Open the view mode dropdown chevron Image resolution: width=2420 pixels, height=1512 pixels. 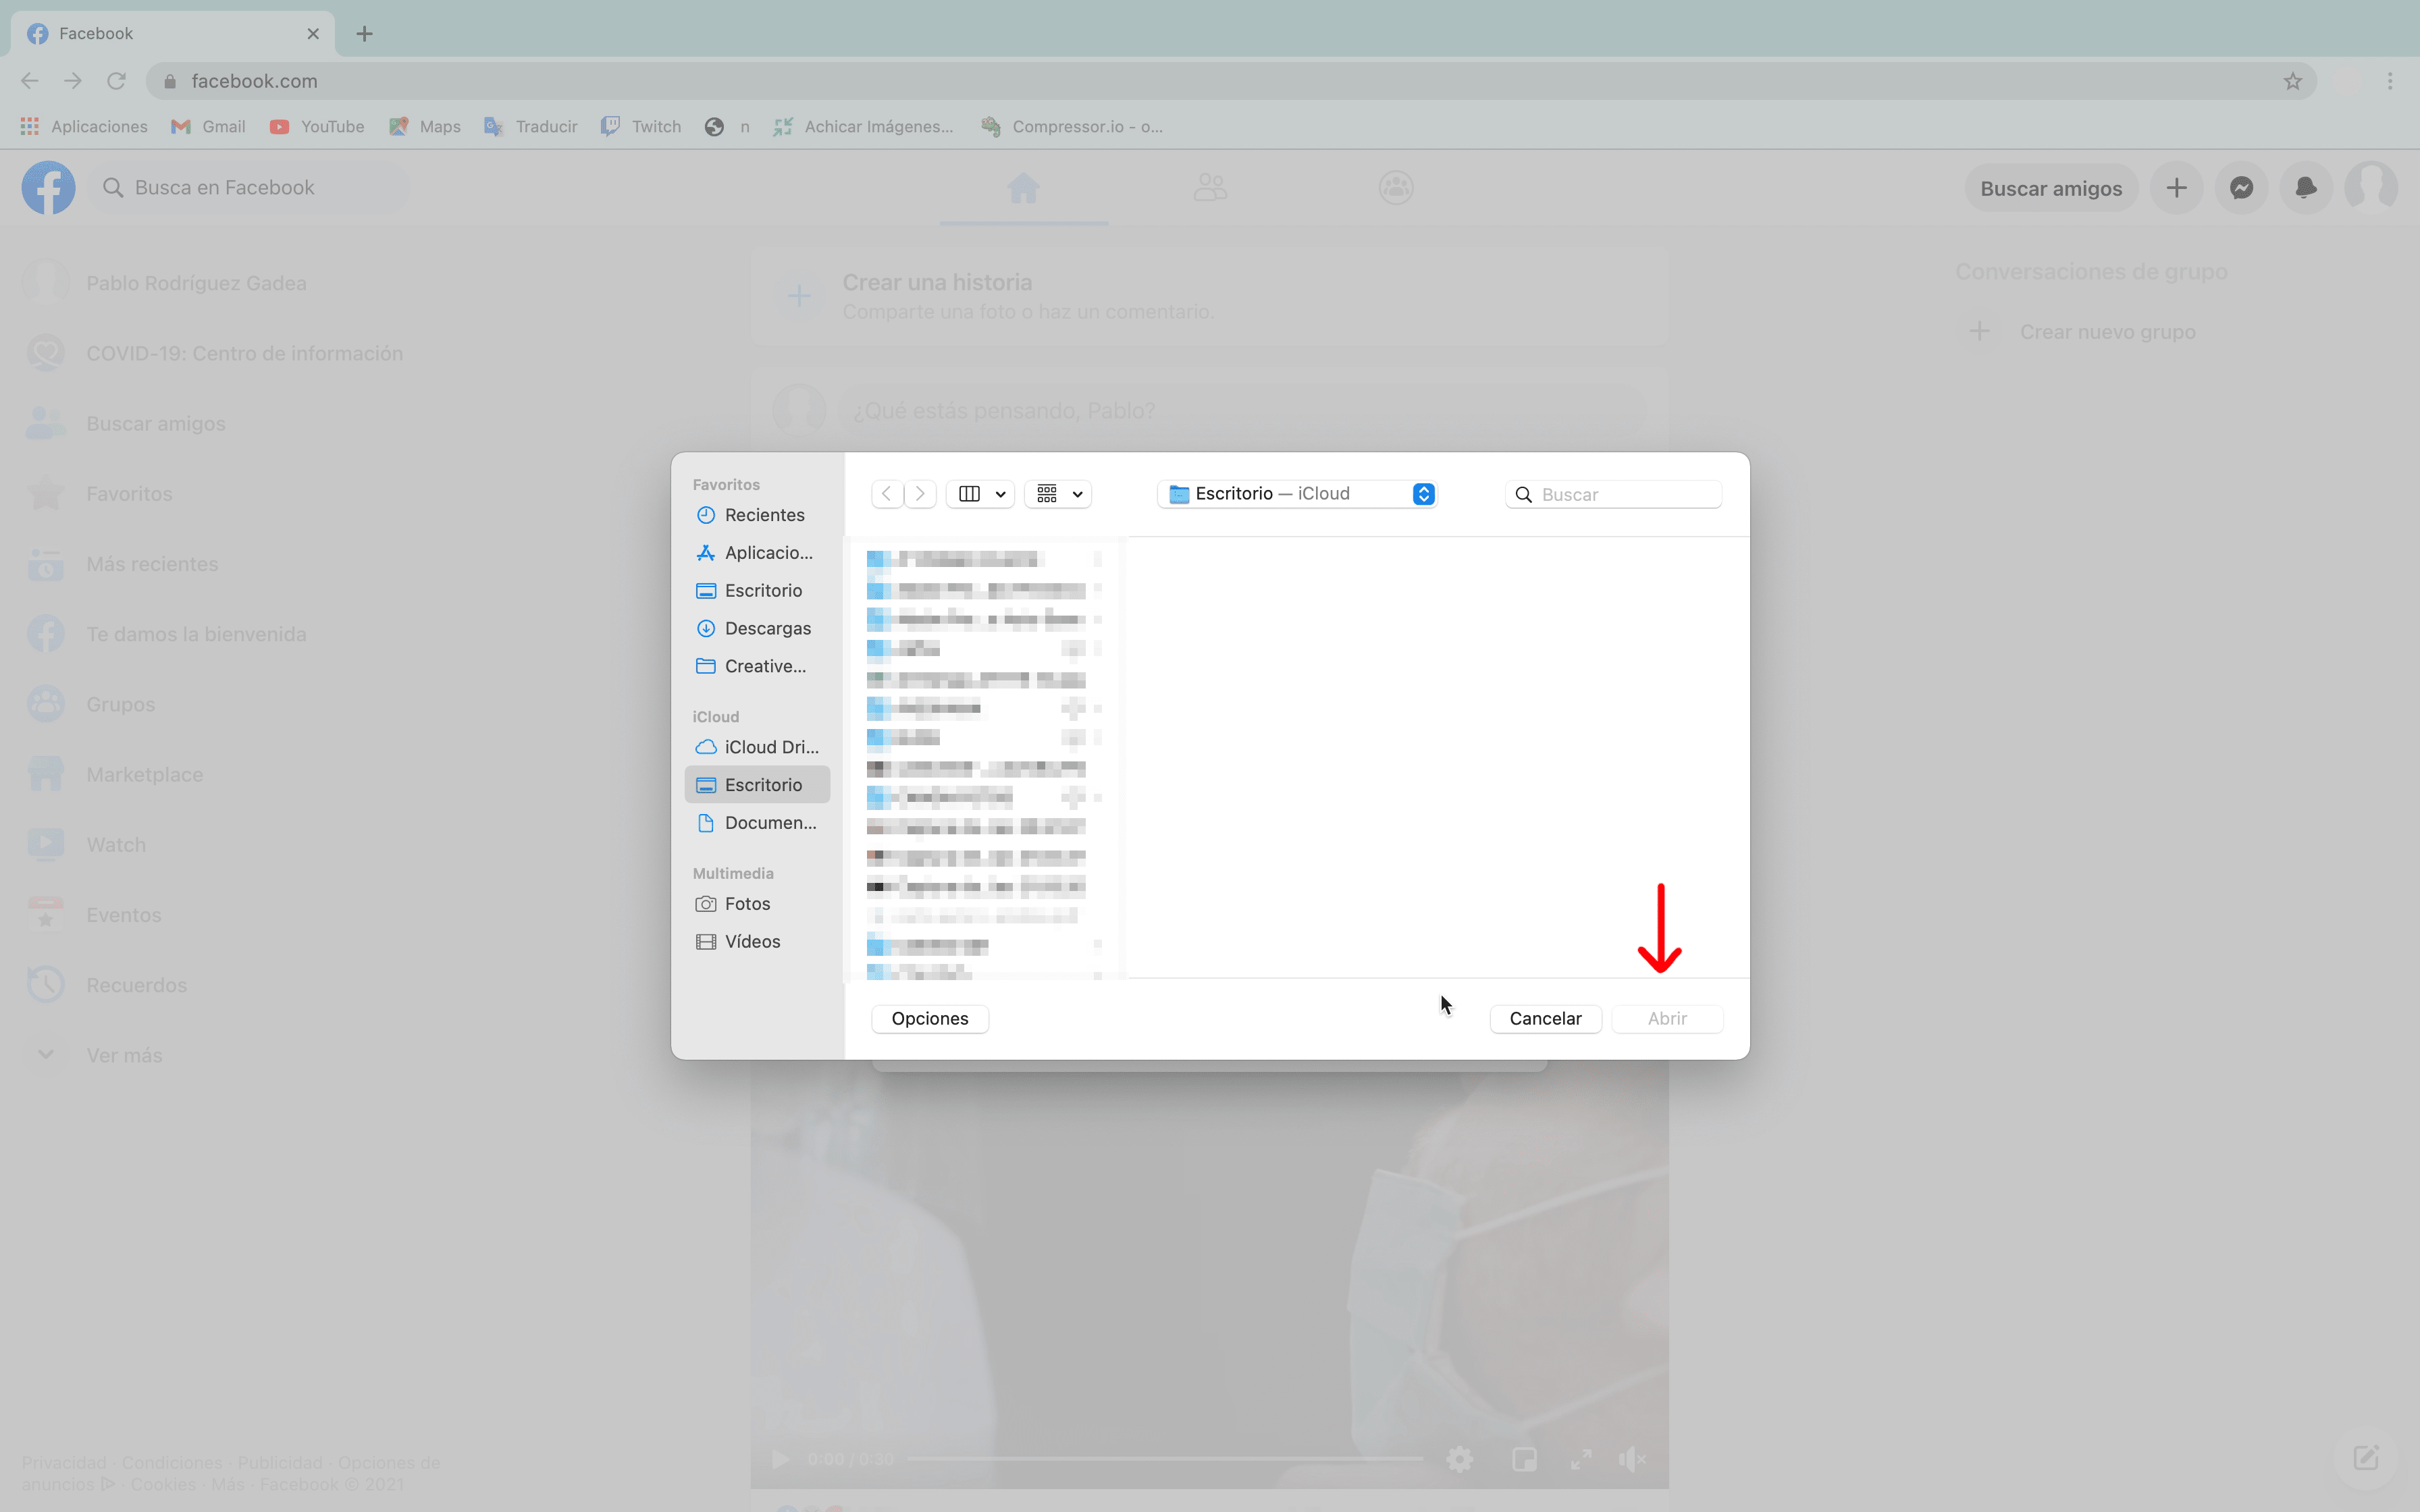1000,495
